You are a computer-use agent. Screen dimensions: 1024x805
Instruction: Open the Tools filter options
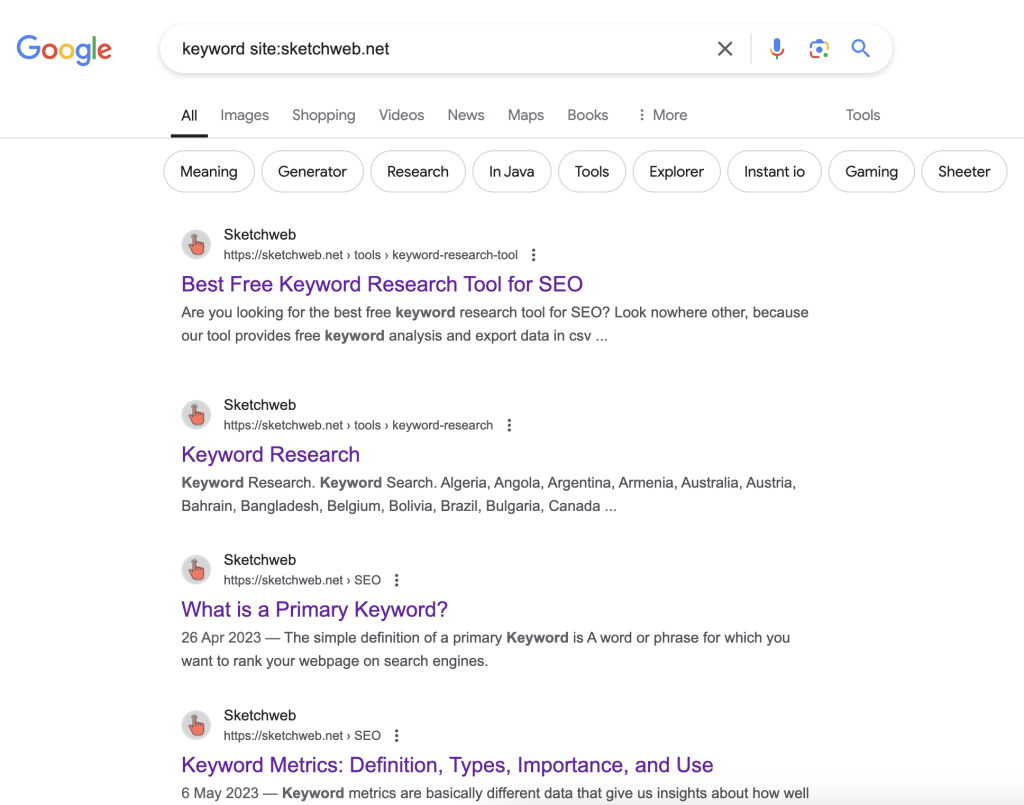(x=863, y=115)
